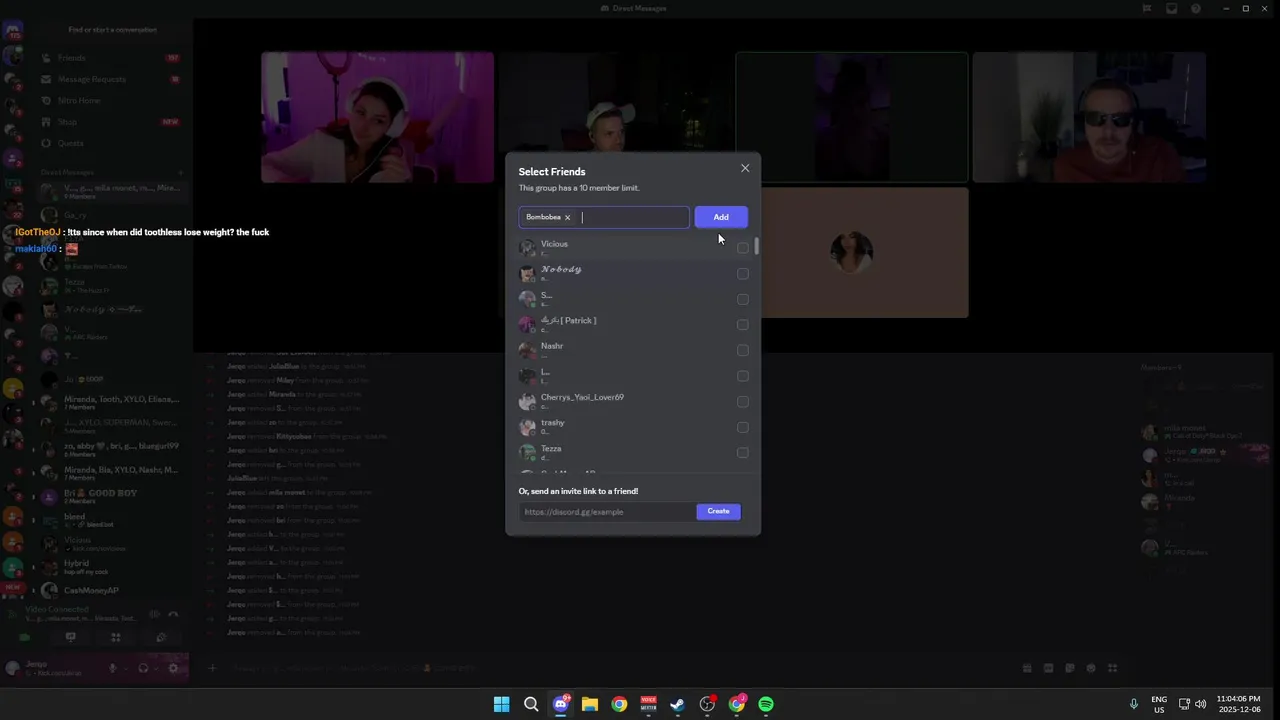Open the Discord inbox icon in title bar
This screenshot has width=1280, height=720.
(1171, 8)
